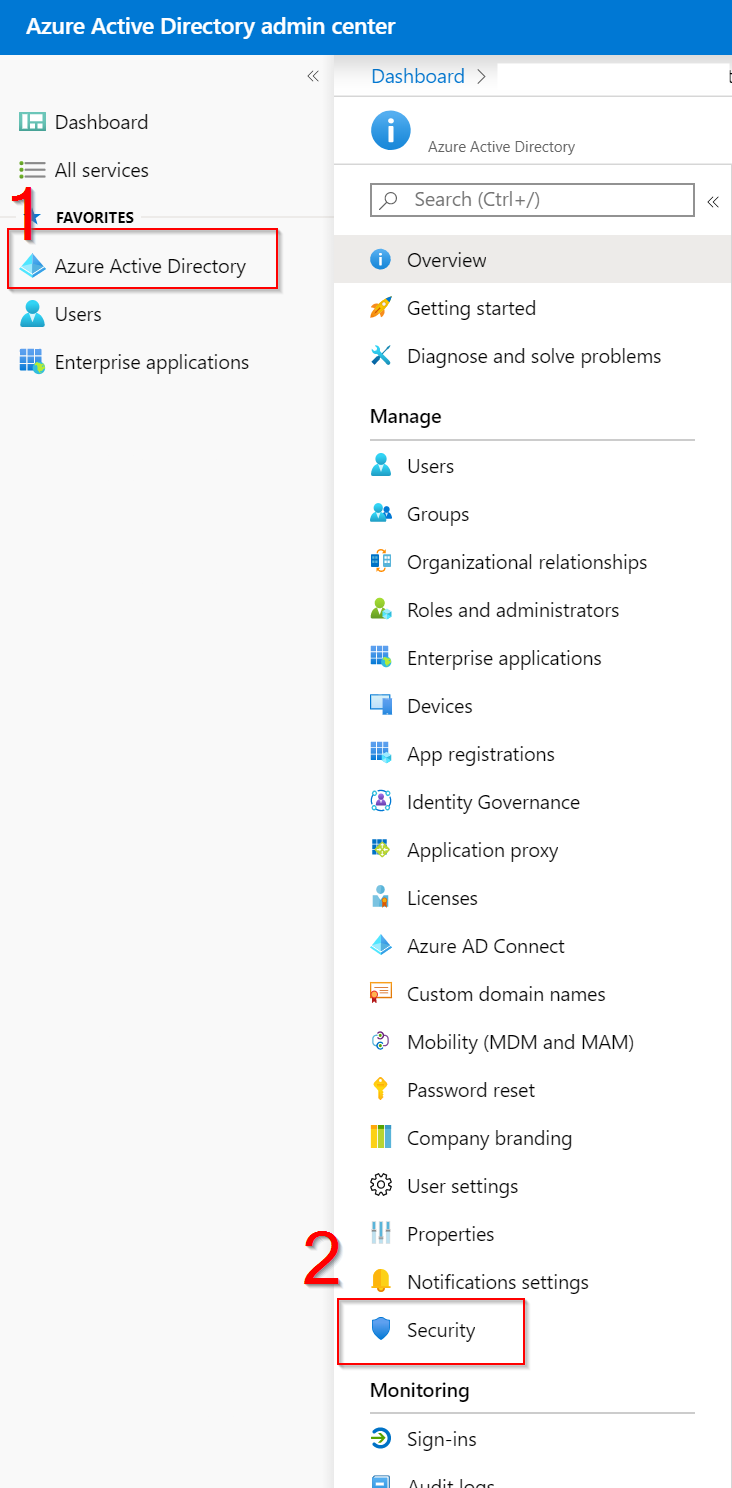This screenshot has width=732, height=1488.
Task: Click the App registrations icon
Action: [381, 754]
